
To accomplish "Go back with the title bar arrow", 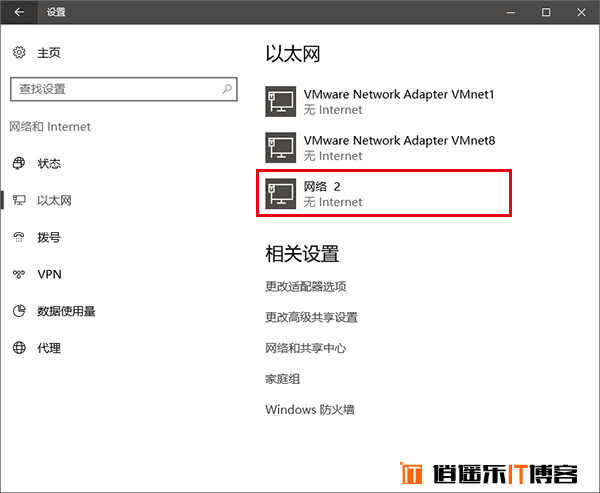I will [19, 12].
